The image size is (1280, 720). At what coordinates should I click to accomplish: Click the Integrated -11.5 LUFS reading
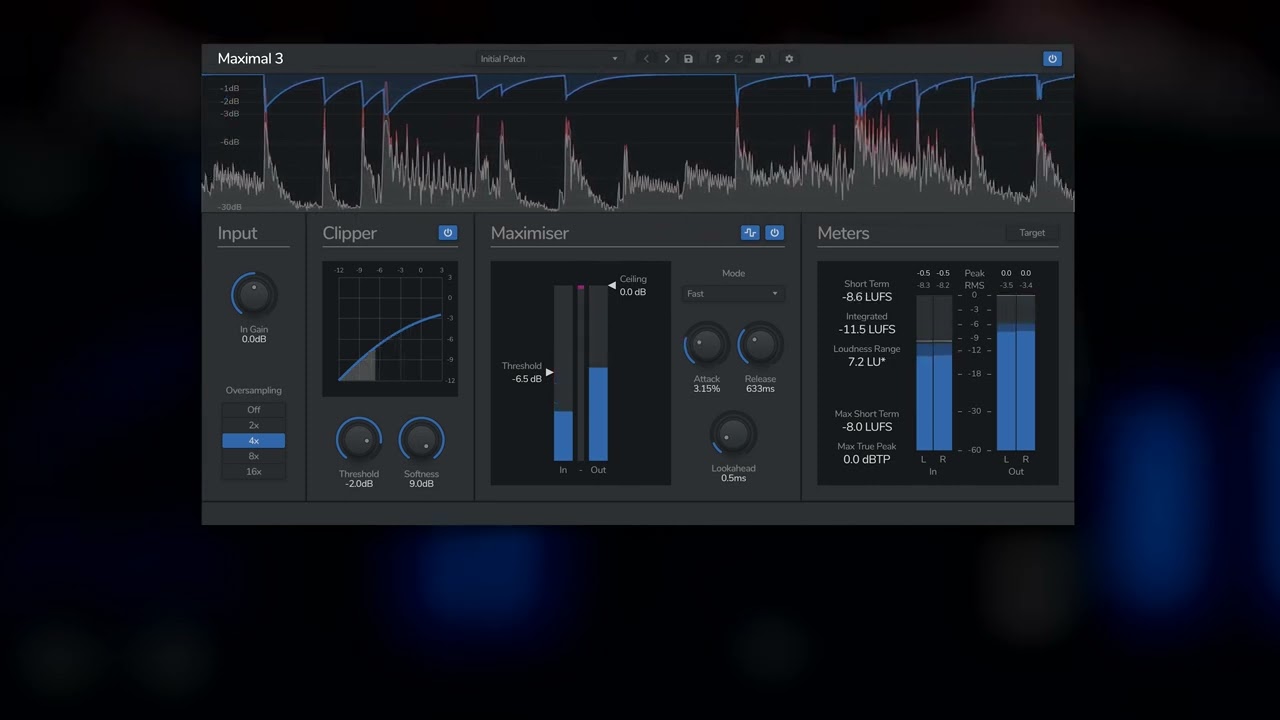tap(866, 329)
